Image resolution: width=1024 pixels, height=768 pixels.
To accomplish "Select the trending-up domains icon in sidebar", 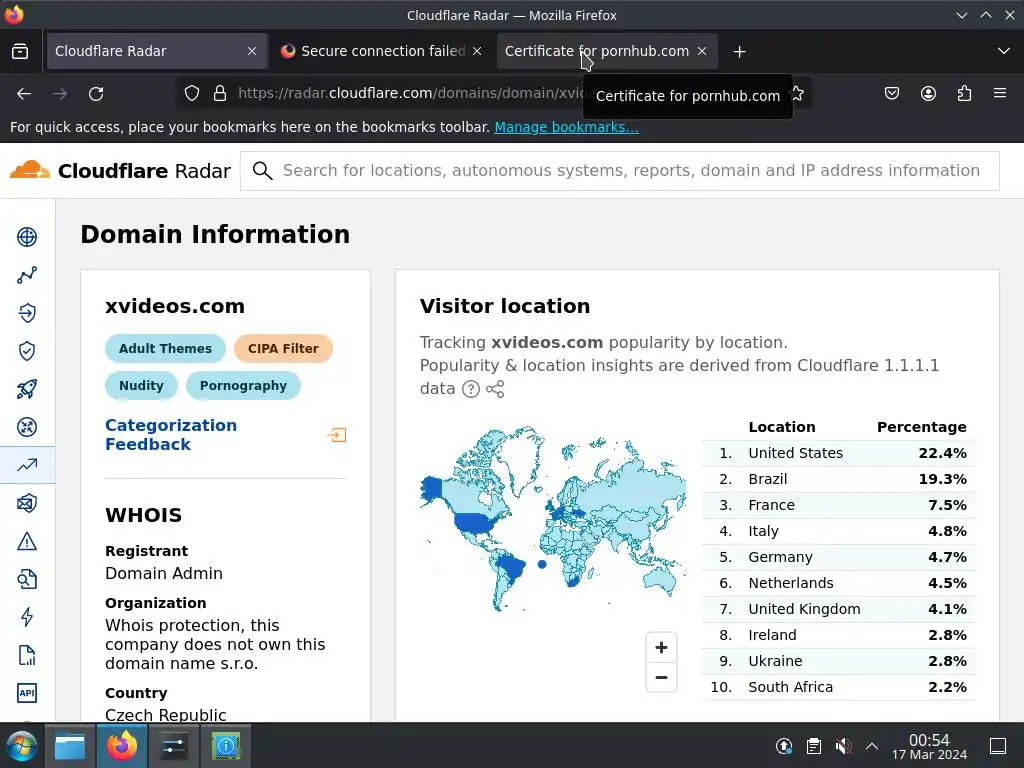I will (x=27, y=465).
